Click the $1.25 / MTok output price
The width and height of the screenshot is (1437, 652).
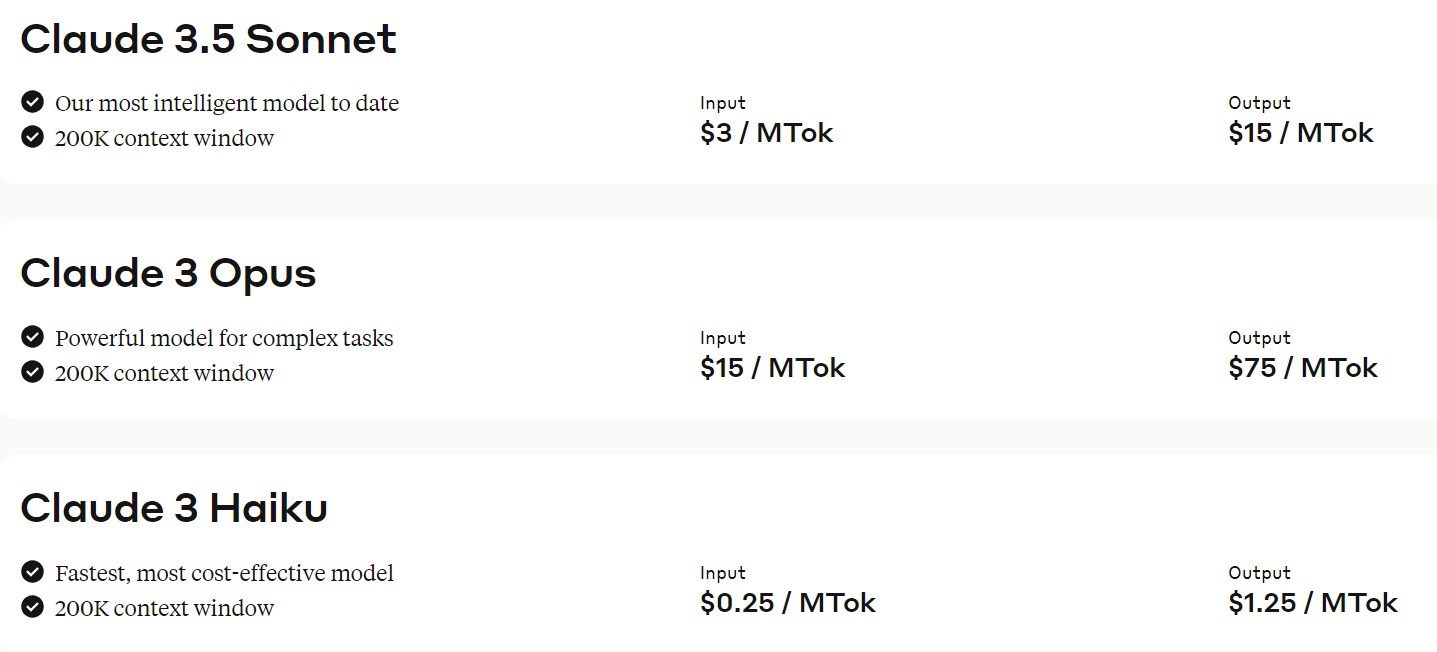tap(1312, 603)
